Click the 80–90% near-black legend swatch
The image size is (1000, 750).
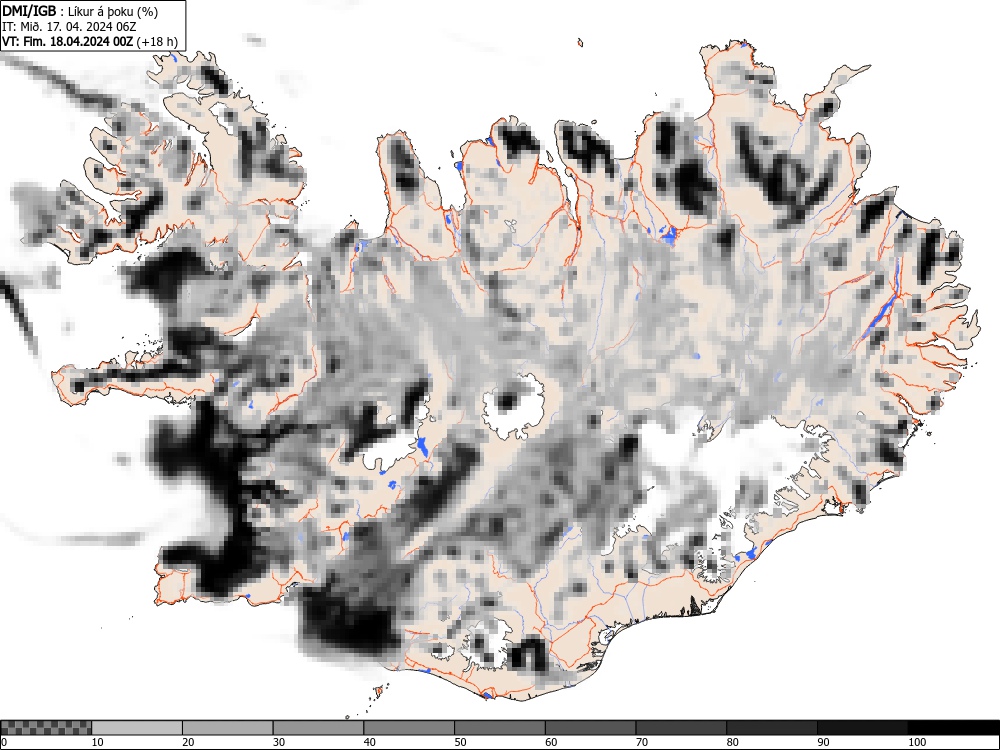(772, 728)
